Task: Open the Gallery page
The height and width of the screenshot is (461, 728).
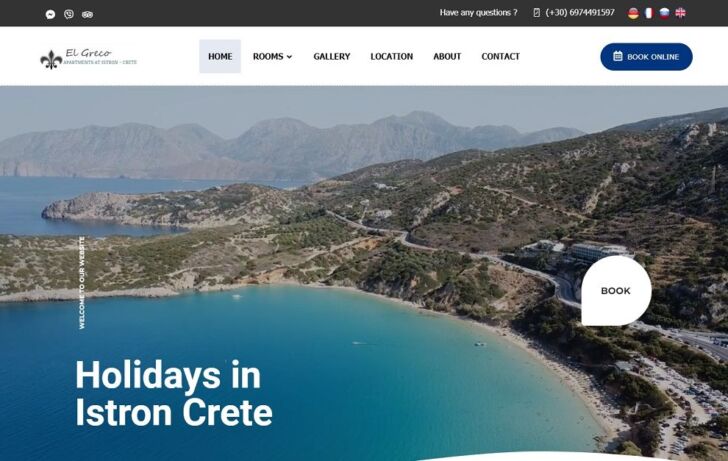Action: click(x=332, y=56)
